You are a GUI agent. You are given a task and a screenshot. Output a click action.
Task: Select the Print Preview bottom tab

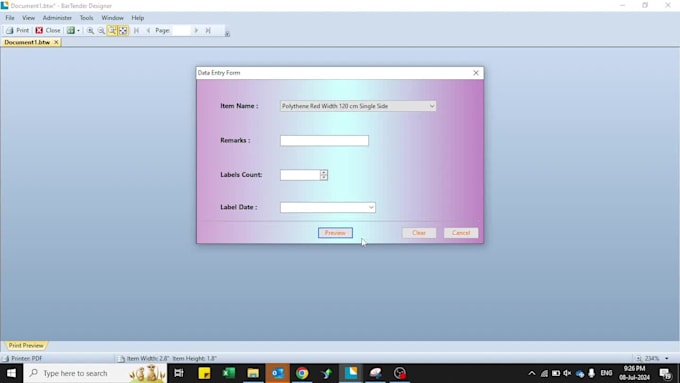[26, 345]
